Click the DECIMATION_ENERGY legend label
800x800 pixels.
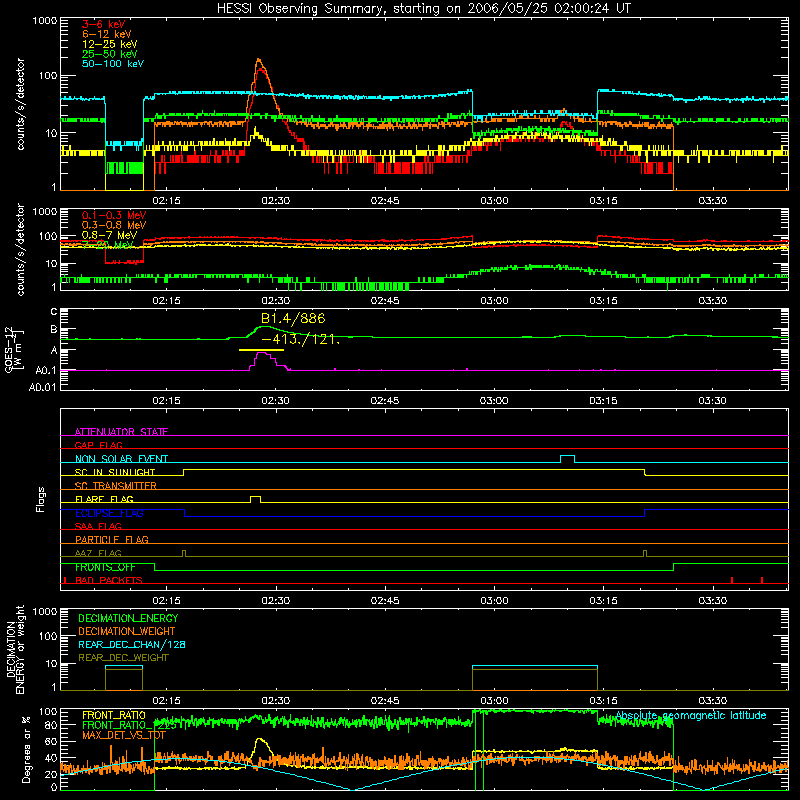[x=128, y=618]
